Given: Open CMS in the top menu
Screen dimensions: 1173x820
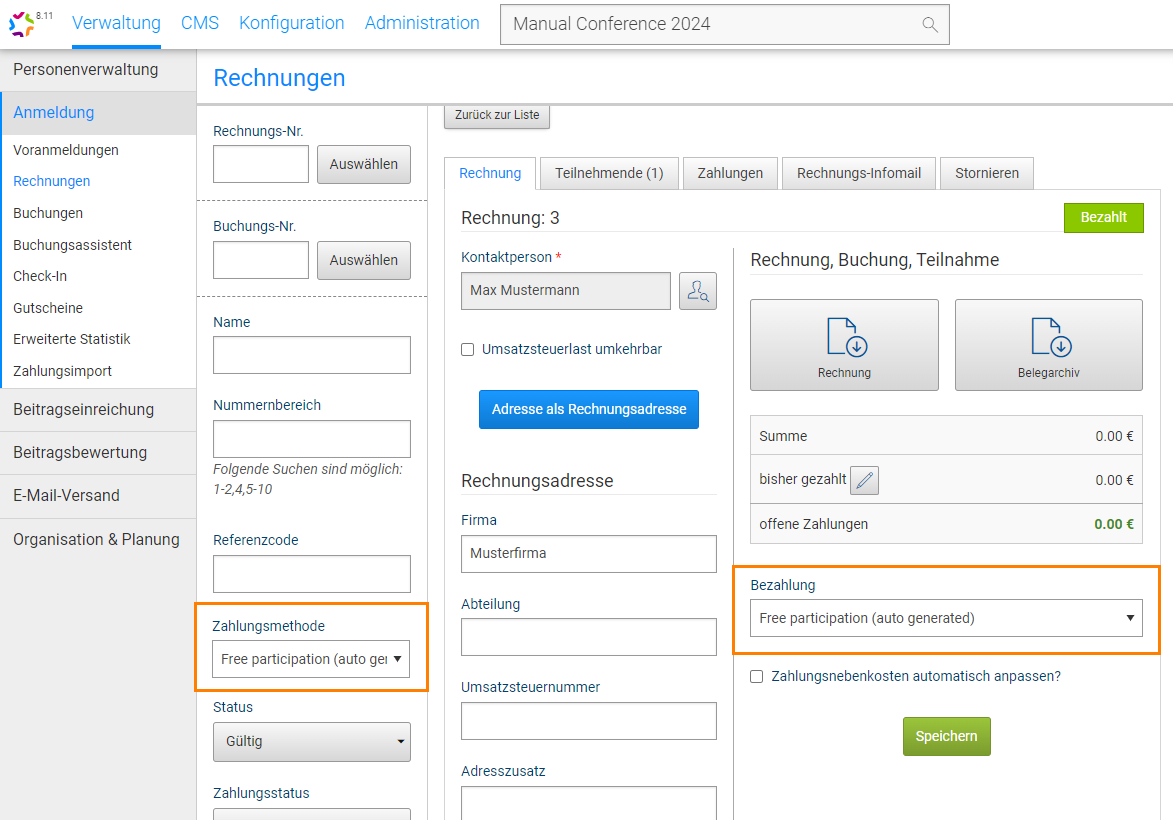Looking at the screenshot, I should 200,23.
